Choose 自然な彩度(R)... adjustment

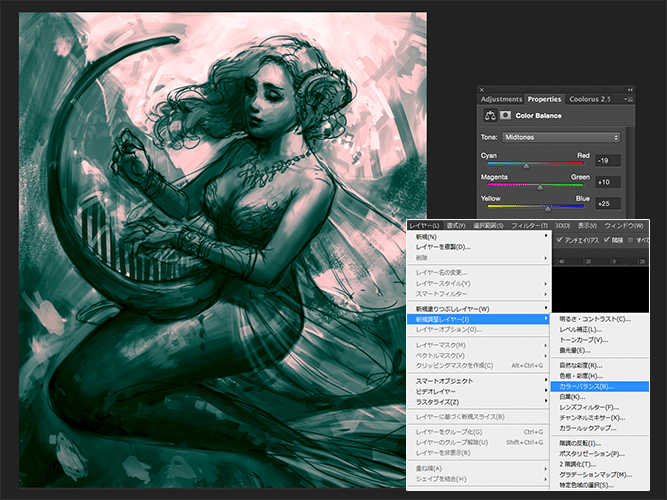600,366
